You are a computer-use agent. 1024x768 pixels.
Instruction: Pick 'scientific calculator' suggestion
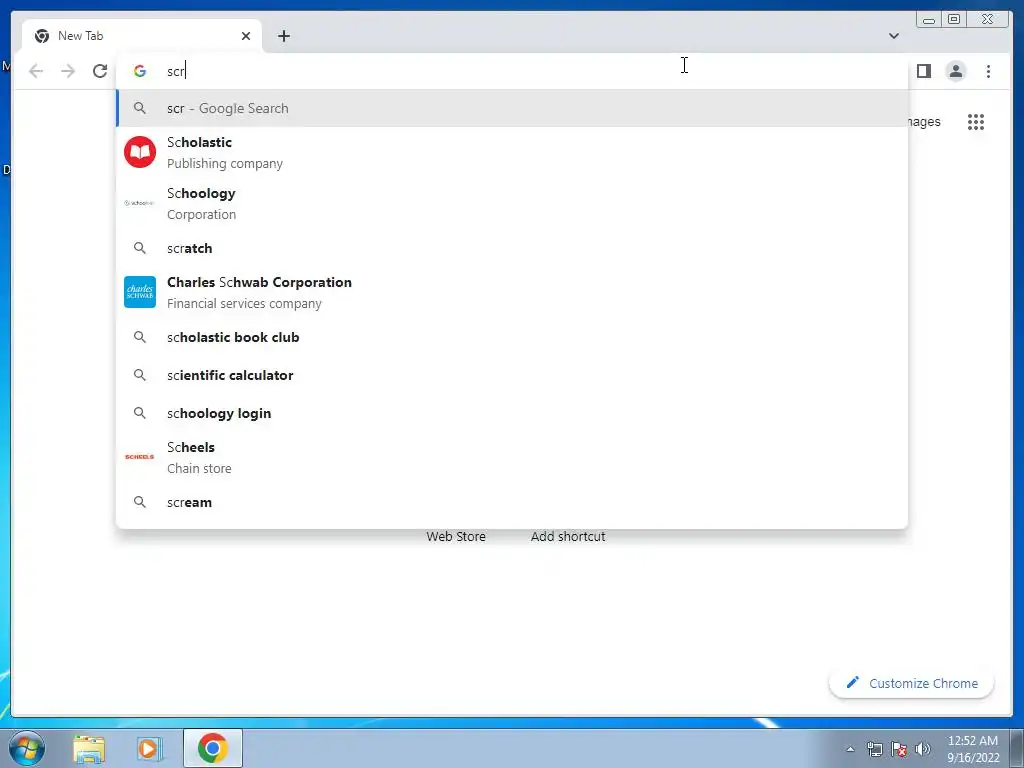coord(512,375)
